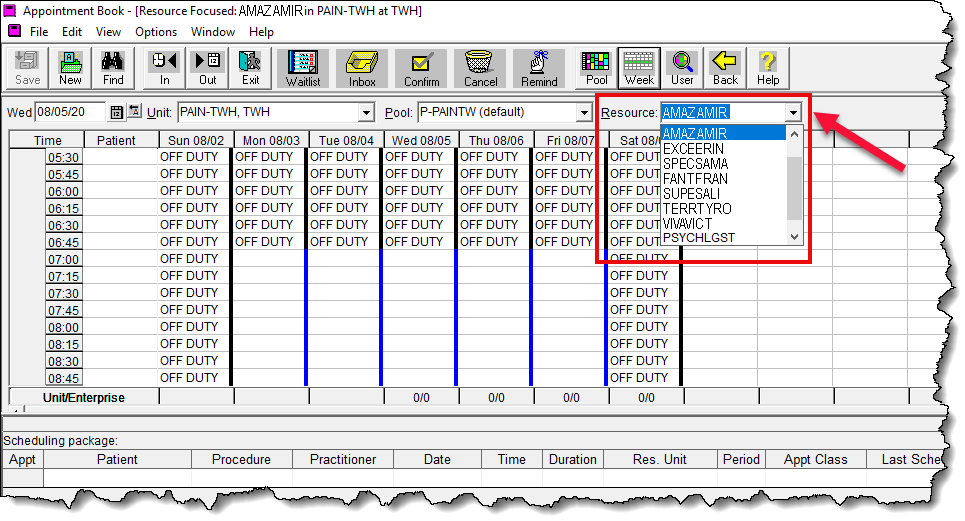The height and width of the screenshot is (521, 965).
Task: Click the app icon in menu bar
Action: coord(14,31)
